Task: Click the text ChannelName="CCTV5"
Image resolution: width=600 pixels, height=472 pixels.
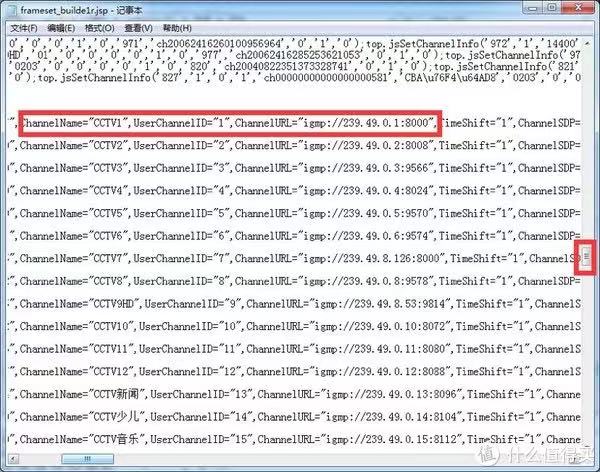Action: coord(74,213)
